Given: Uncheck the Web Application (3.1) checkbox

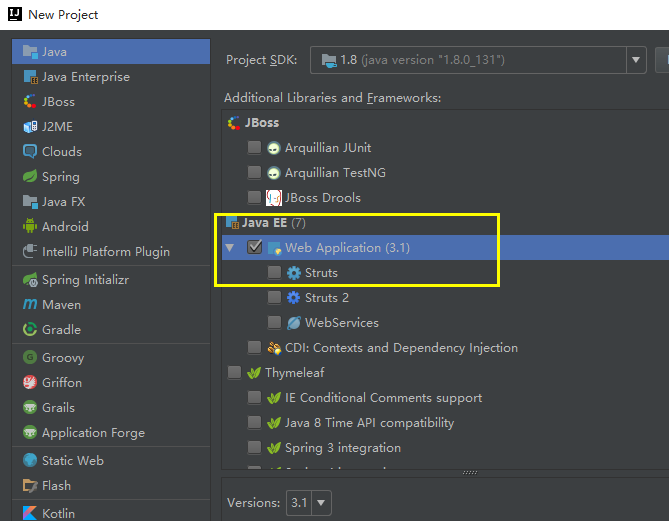Looking at the screenshot, I should (x=255, y=247).
